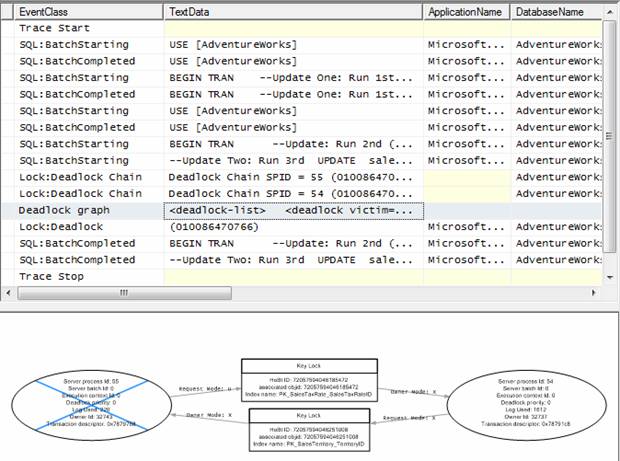Click the Request Mode: U edge label

[205, 388]
